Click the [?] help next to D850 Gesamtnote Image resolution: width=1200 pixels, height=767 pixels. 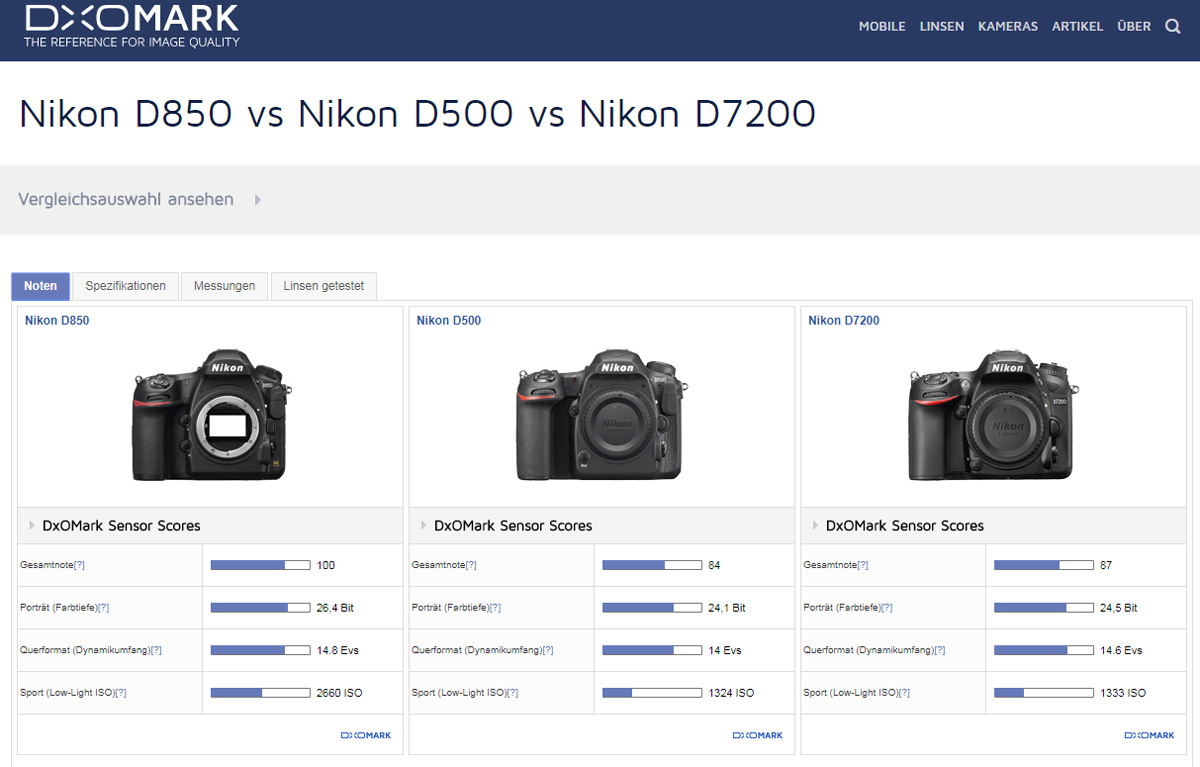pos(80,566)
